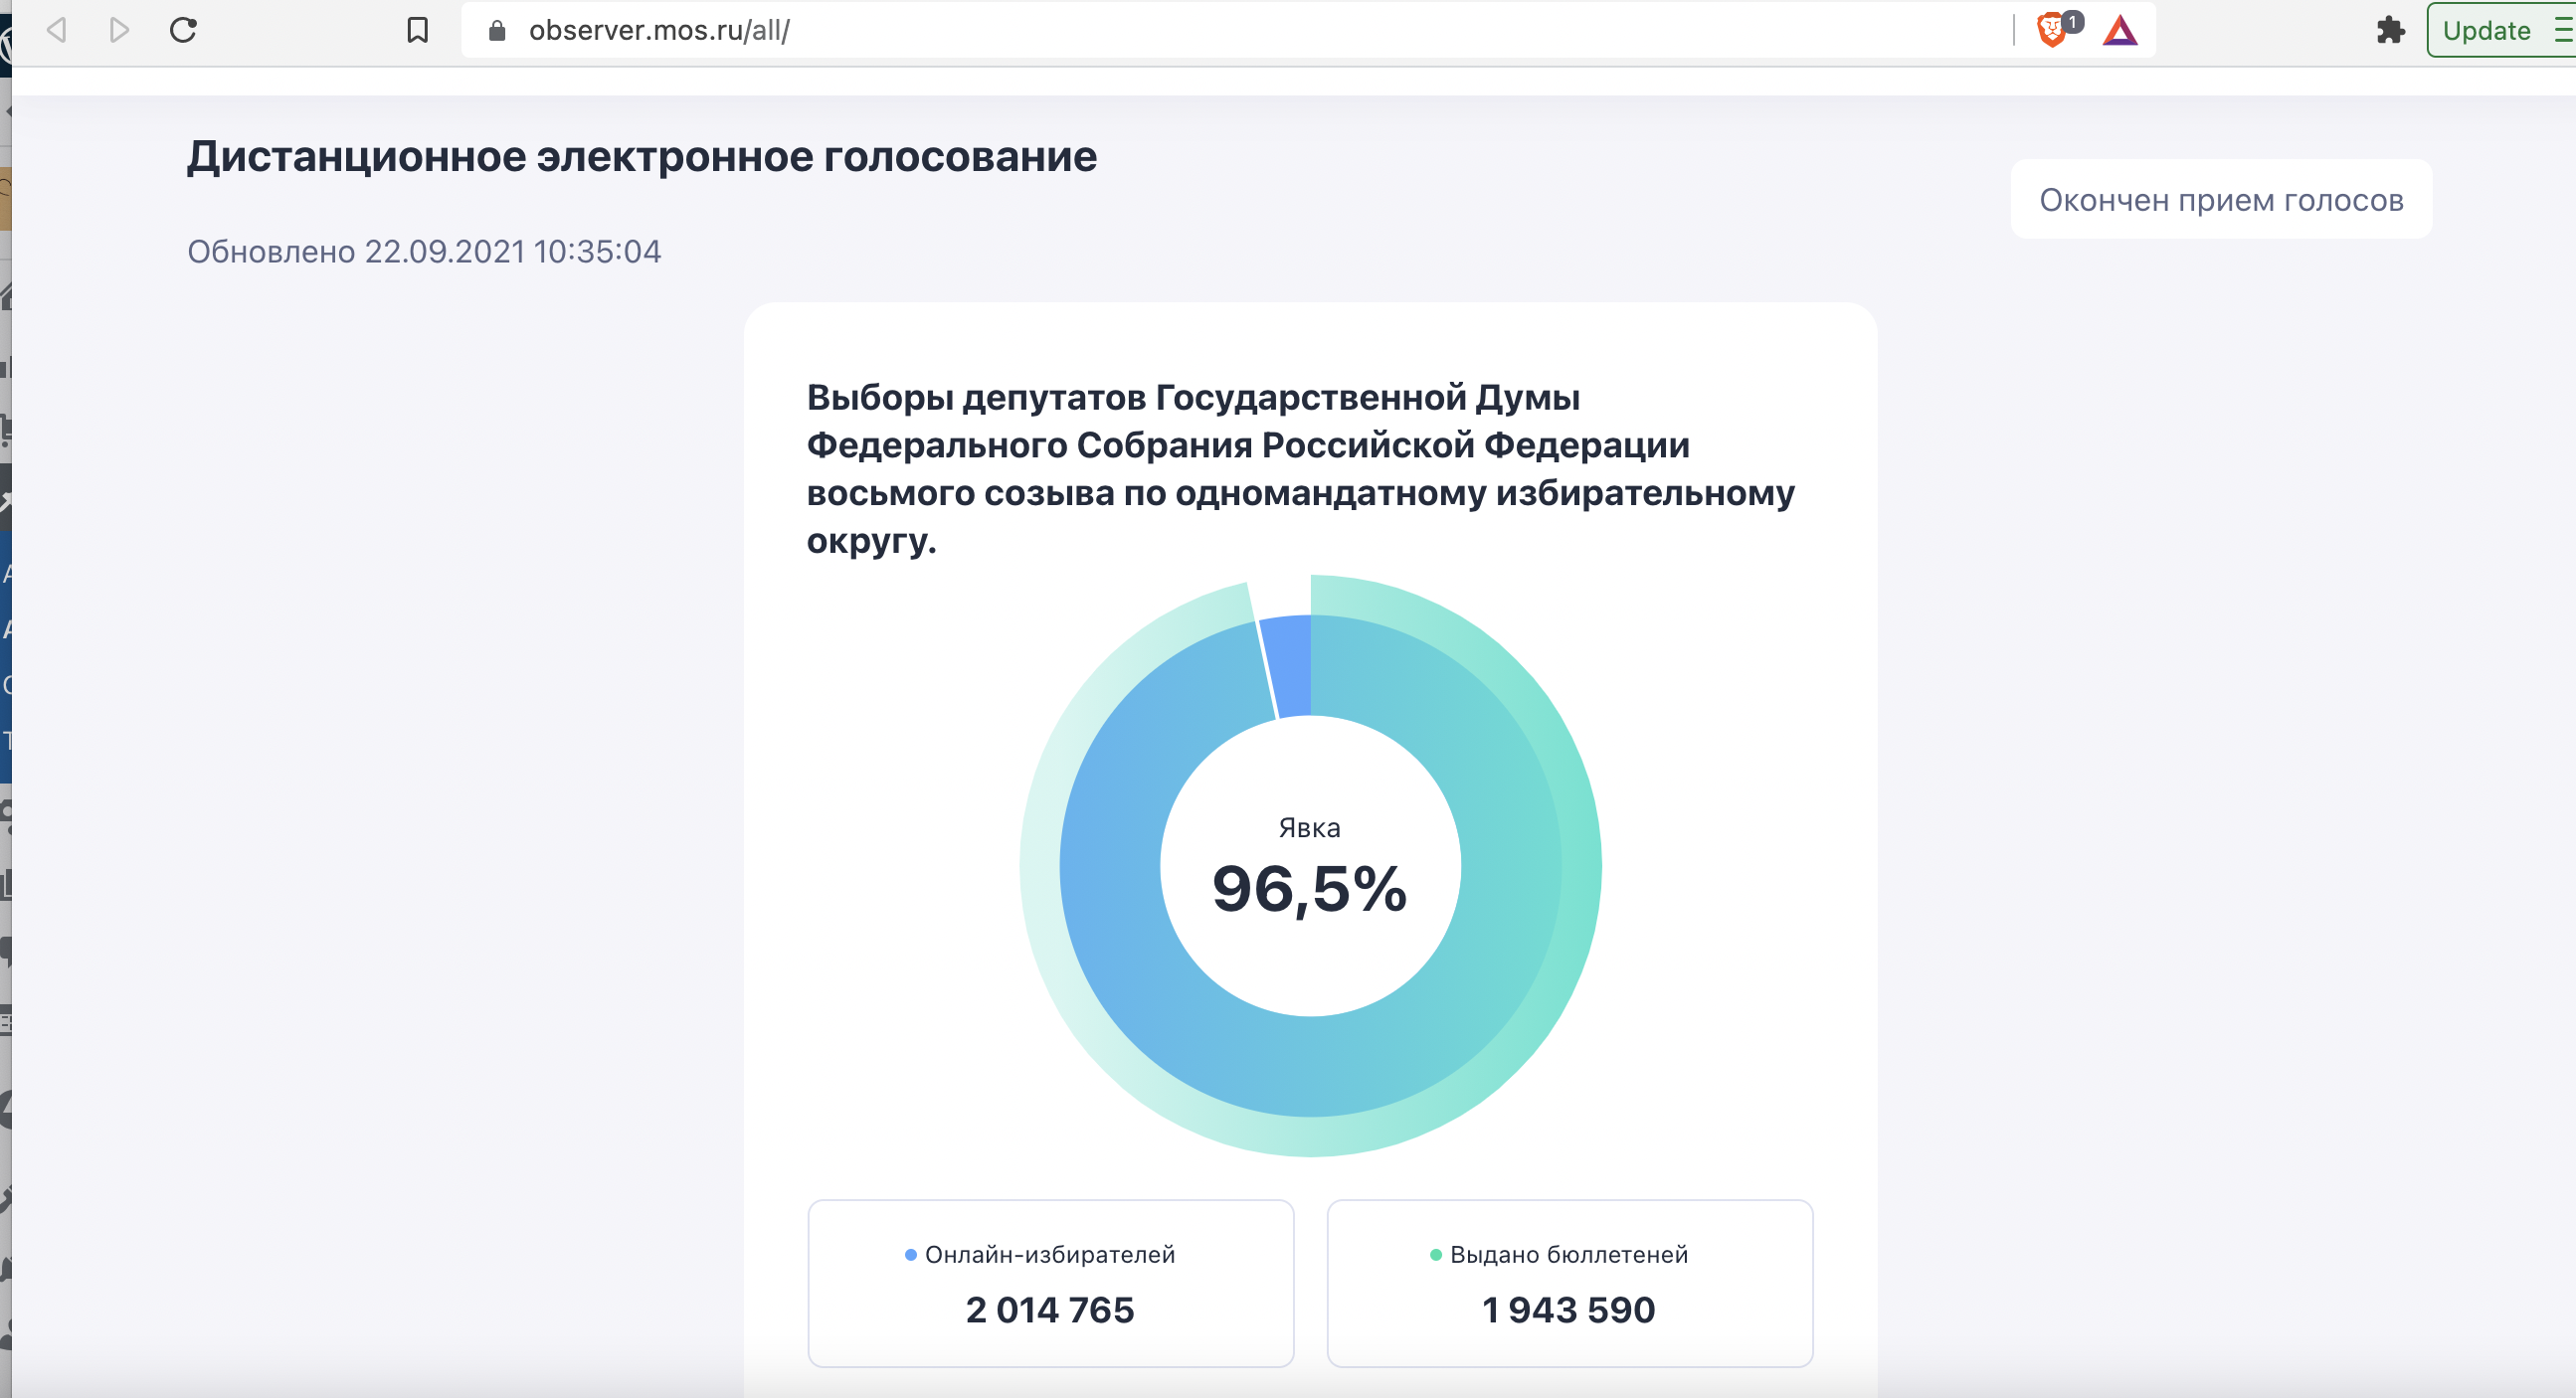Open the browser hamburger menu
2576x1398 pixels.
pos(2563,30)
